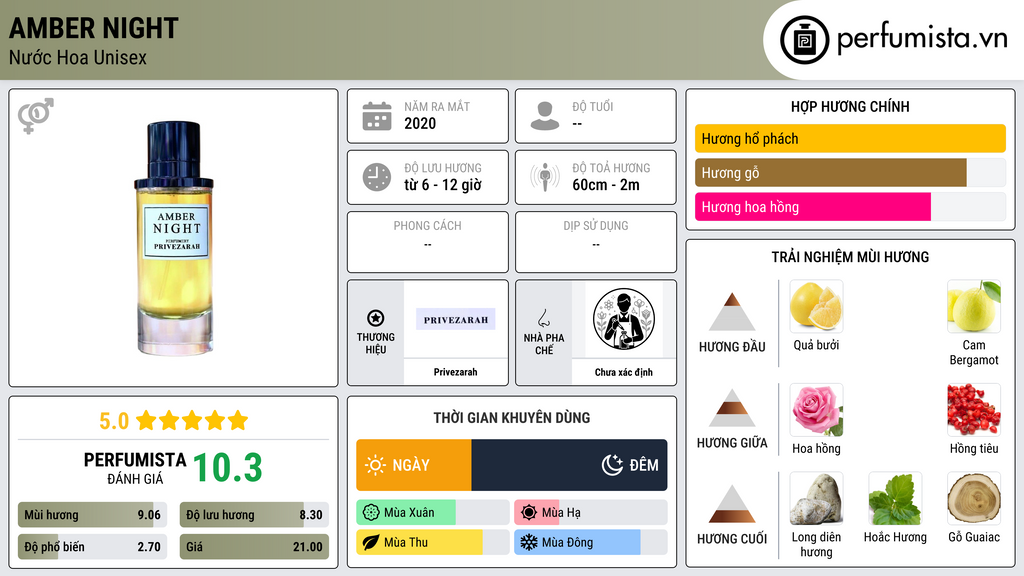Click the Đêm nighttime segment

tap(569, 465)
